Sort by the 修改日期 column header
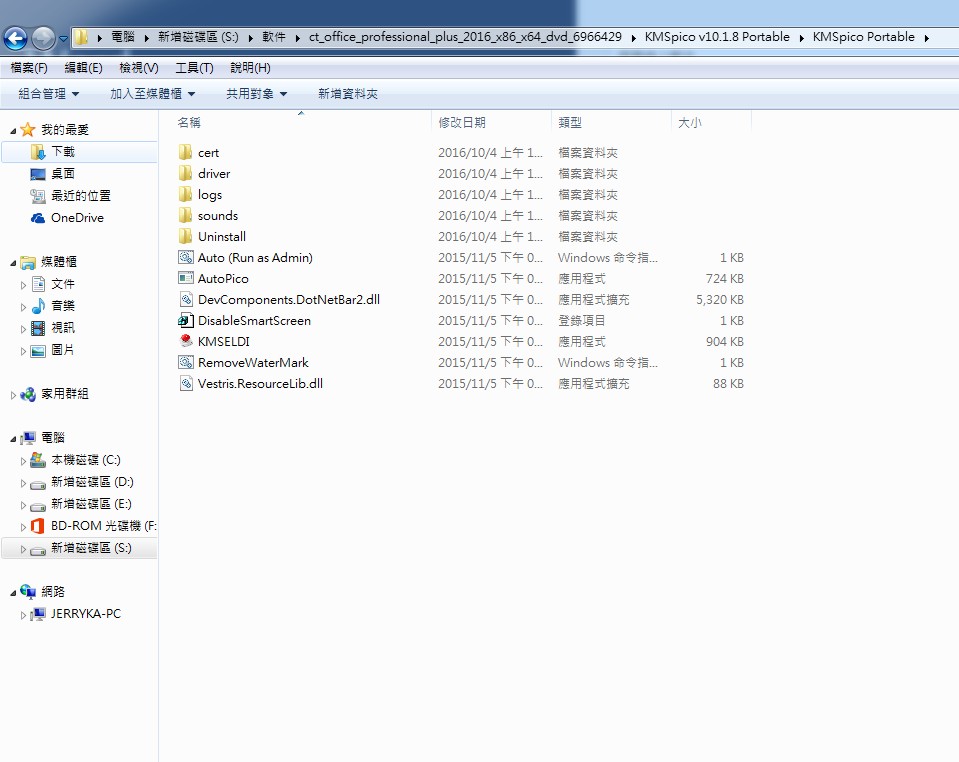 (x=492, y=122)
